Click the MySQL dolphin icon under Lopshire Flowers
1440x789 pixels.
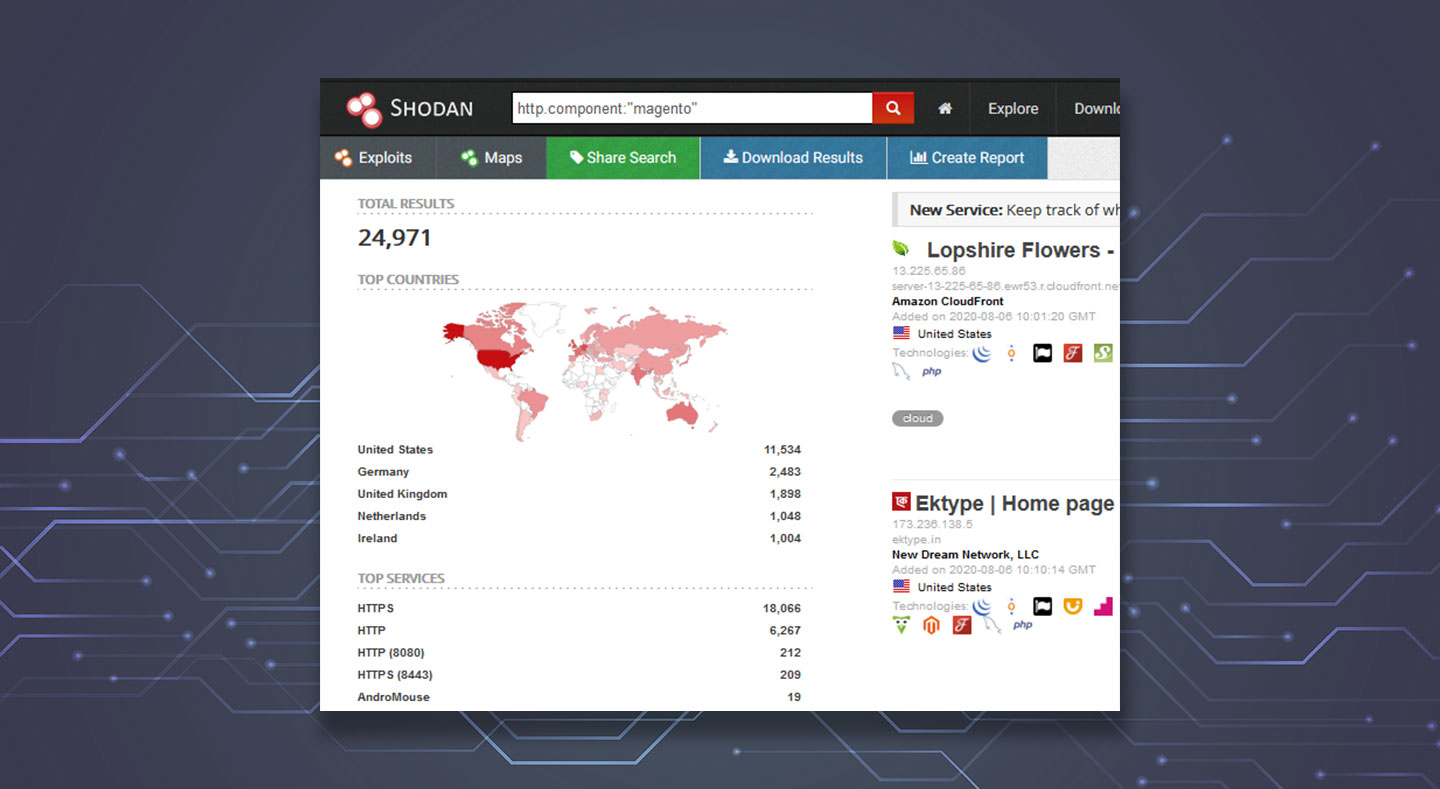pos(901,372)
